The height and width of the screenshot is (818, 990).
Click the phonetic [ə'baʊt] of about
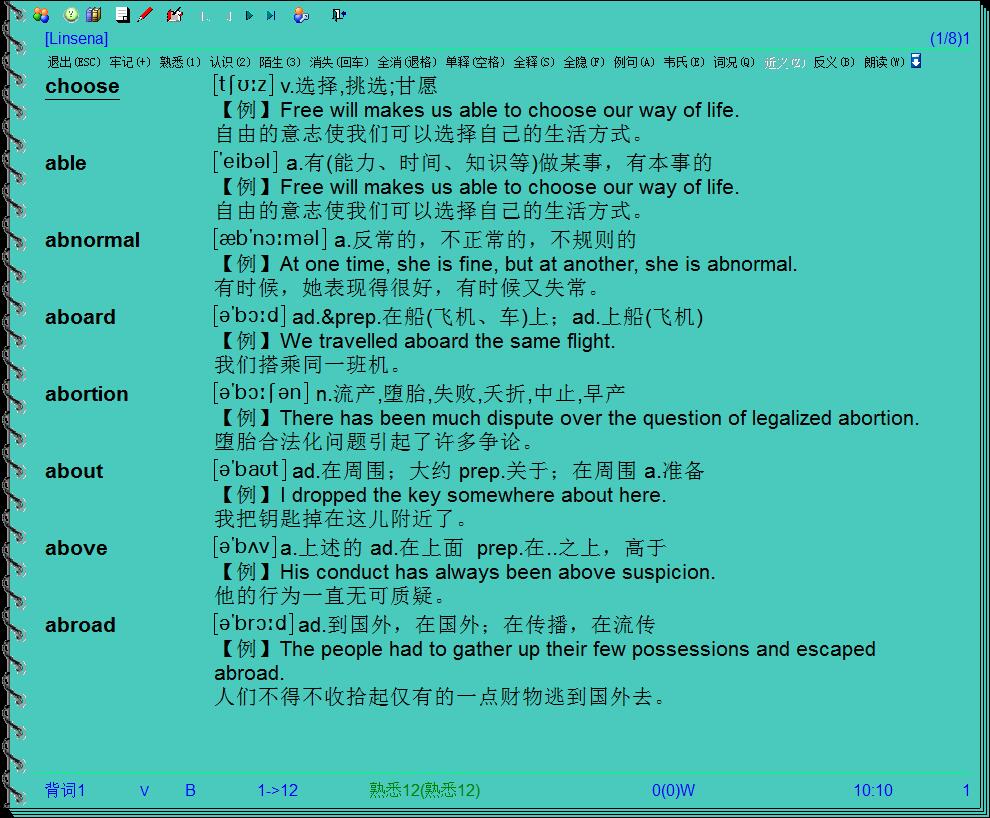point(250,470)
